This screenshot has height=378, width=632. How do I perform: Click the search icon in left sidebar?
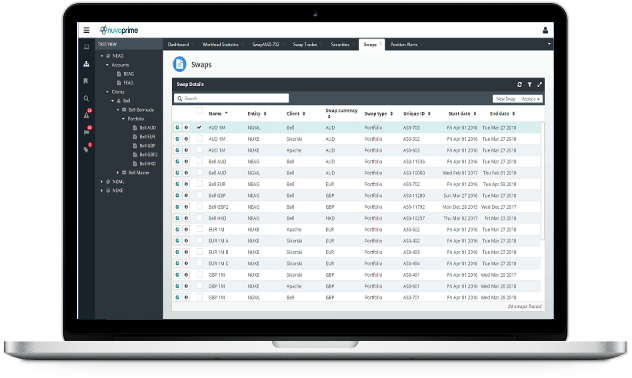pos(86,98)
